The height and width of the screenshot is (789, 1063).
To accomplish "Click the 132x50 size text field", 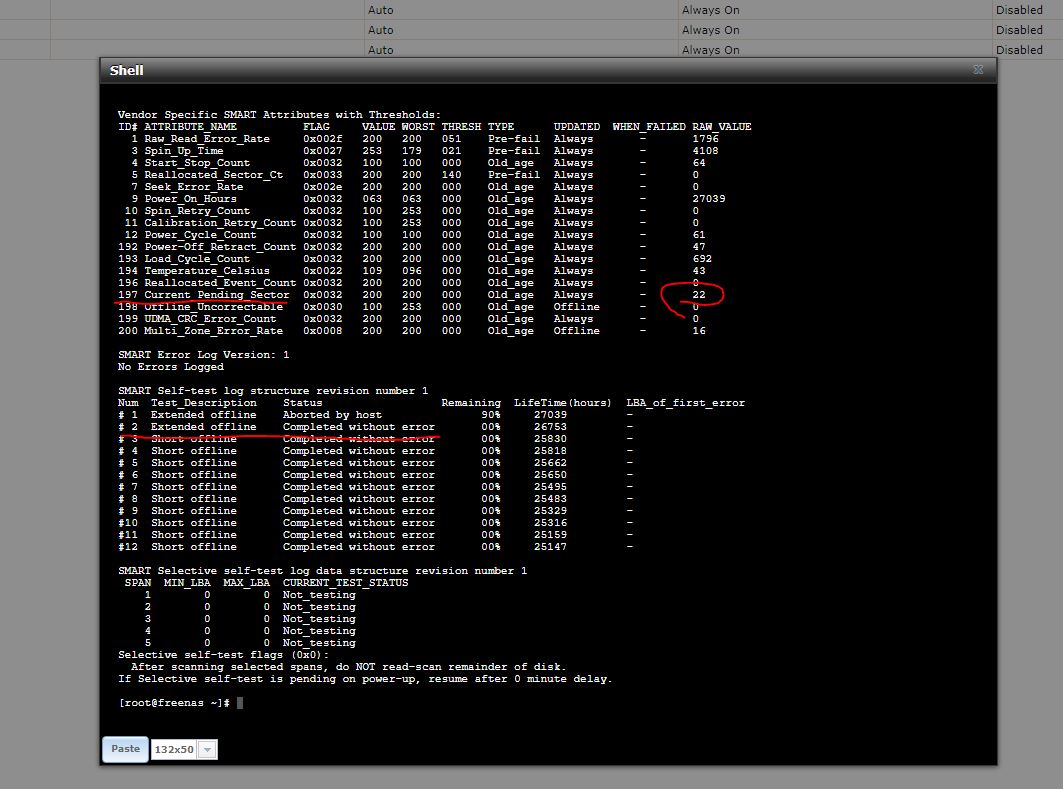I will click(x=173, y=749).
